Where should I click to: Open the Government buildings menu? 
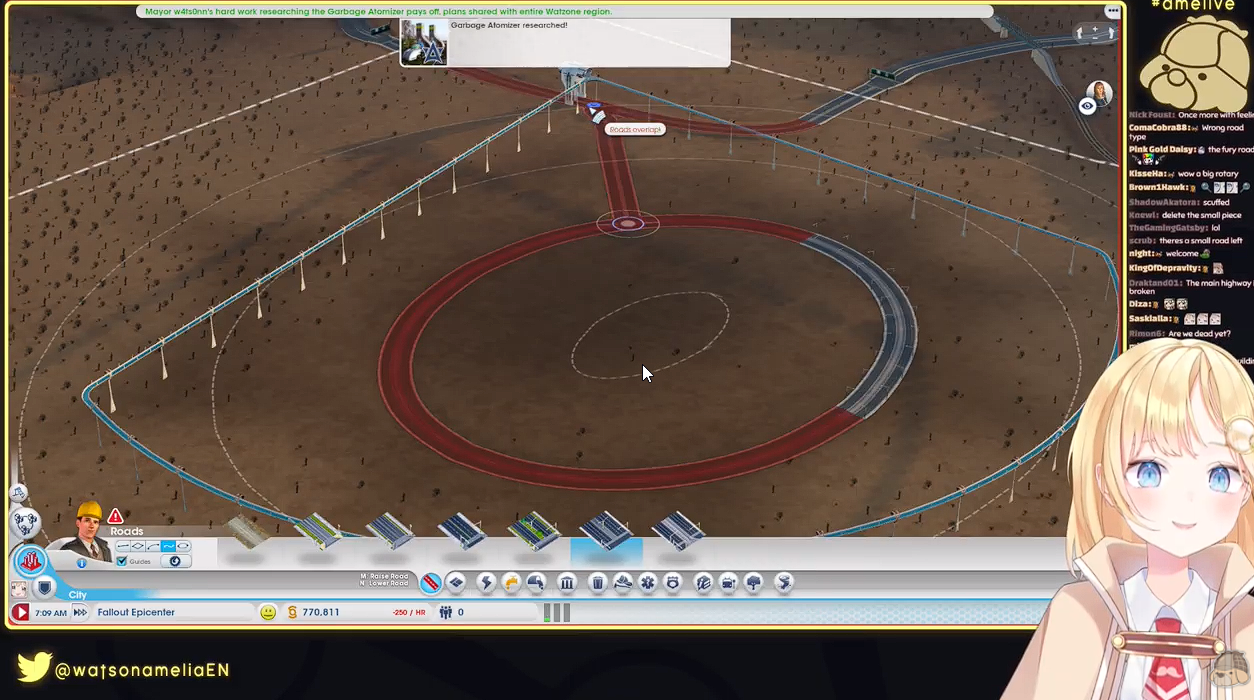567,582
